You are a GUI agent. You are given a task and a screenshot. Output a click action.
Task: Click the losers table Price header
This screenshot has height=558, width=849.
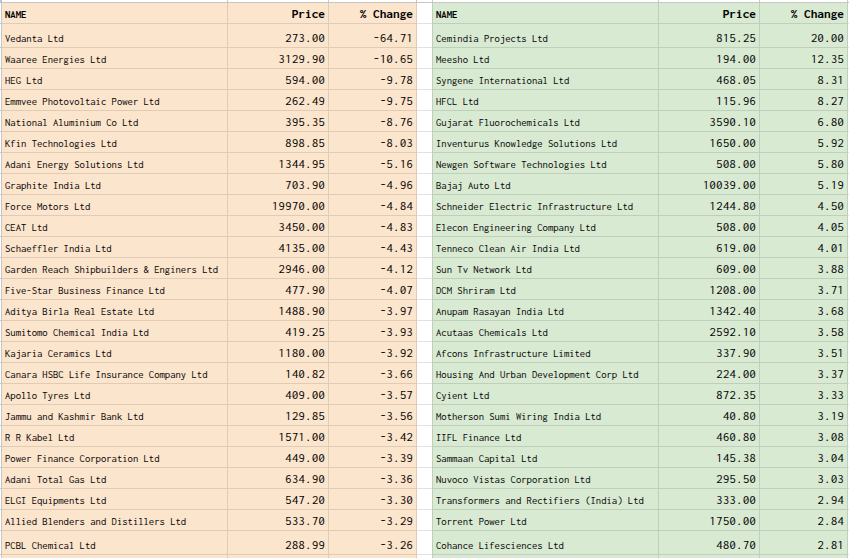point(278,14)
